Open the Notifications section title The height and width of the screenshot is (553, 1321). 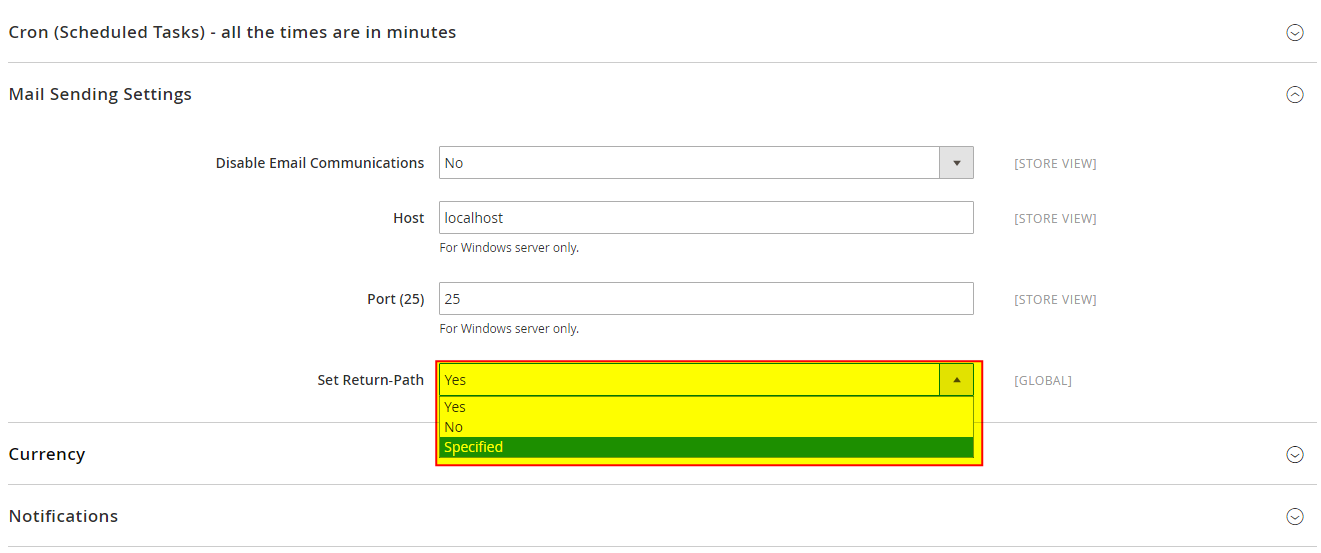63,516
